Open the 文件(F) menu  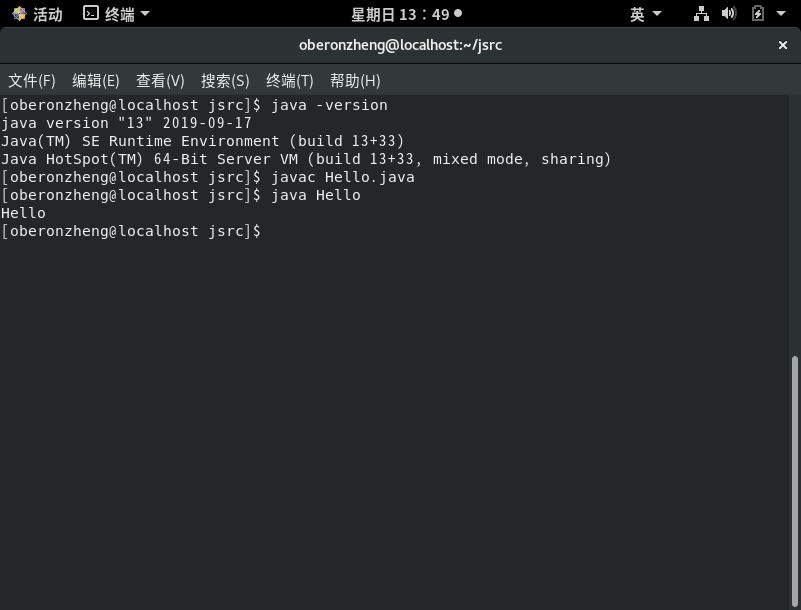point(32,81)
